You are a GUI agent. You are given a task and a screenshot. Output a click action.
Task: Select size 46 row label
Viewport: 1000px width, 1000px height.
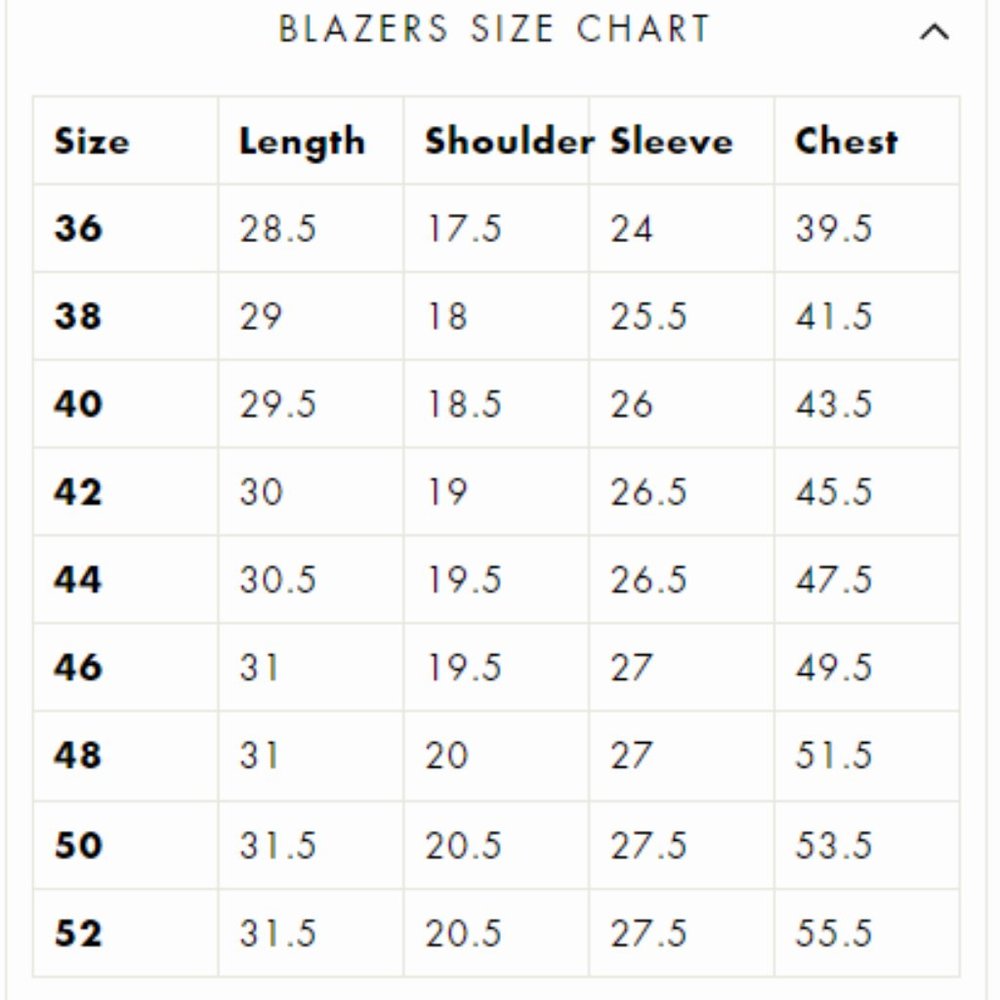[78, 668]
